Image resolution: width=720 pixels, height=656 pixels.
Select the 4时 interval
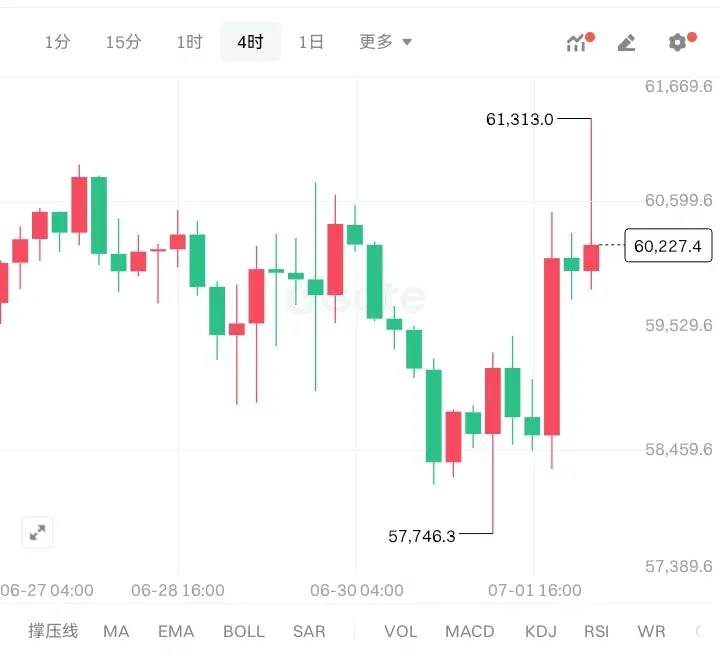pyautogui.click(x=250, y=42)
